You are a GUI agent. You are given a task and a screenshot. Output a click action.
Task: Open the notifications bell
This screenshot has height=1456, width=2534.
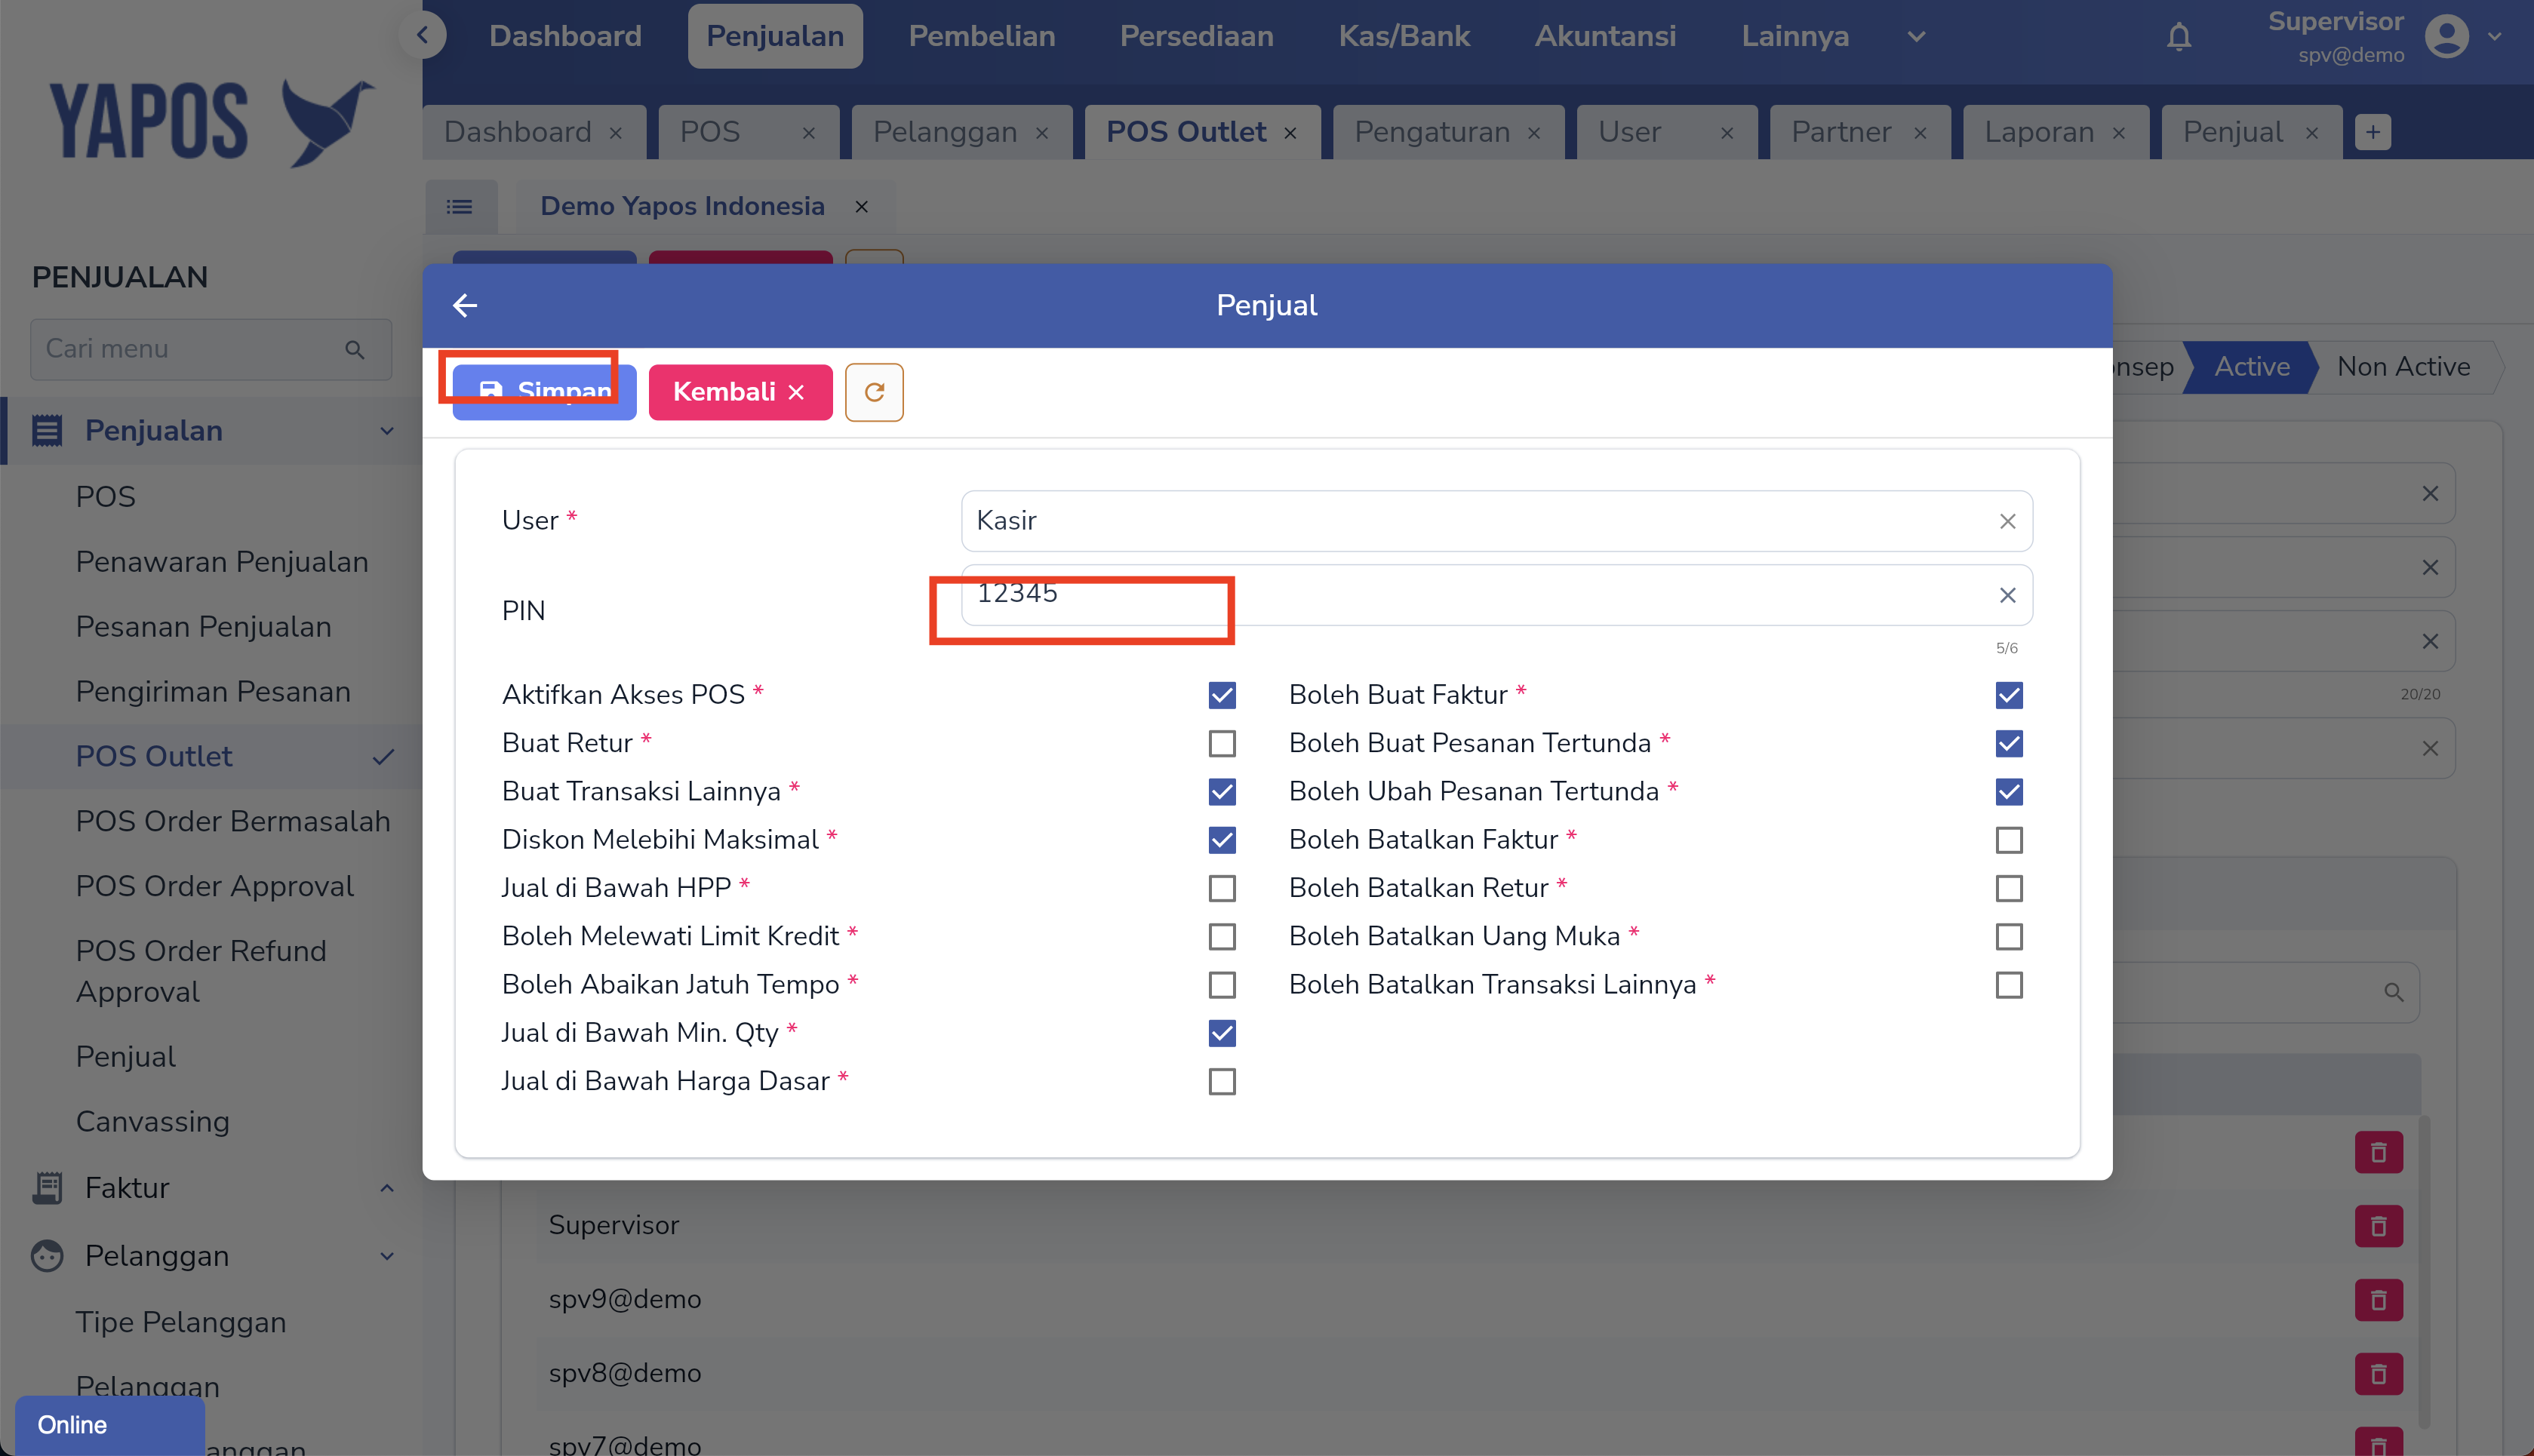coord(2179,37)
